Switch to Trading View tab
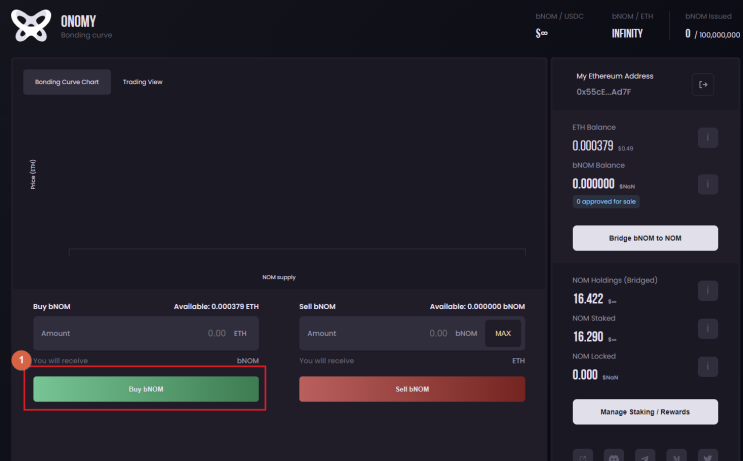Screen dimensions: 743x461 142,82
